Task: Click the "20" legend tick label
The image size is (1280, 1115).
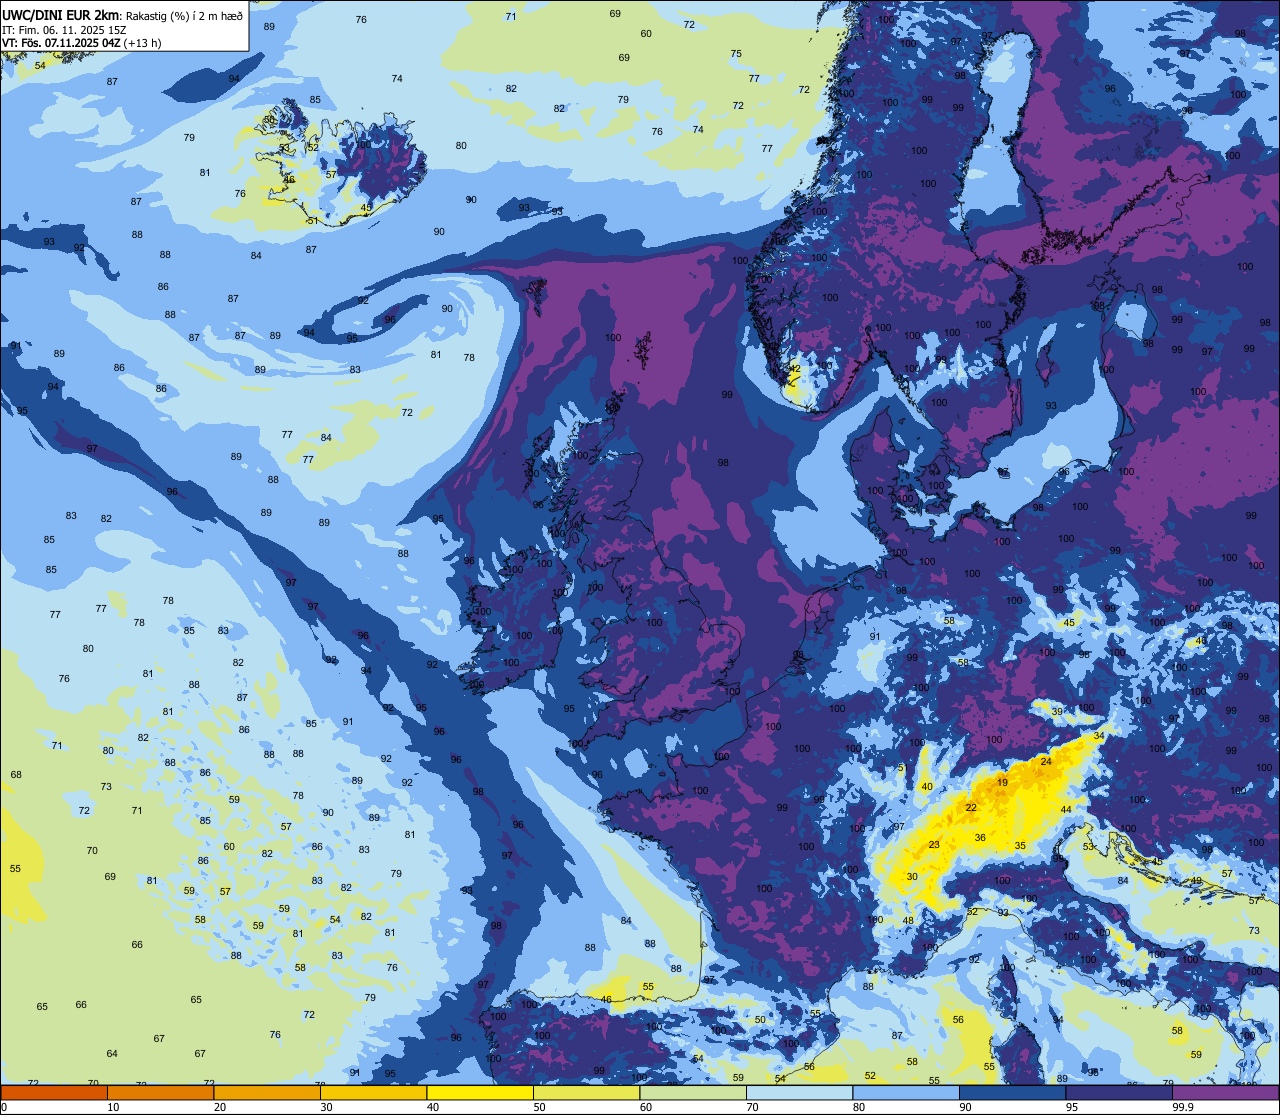Action: (x=220, y=1107)
